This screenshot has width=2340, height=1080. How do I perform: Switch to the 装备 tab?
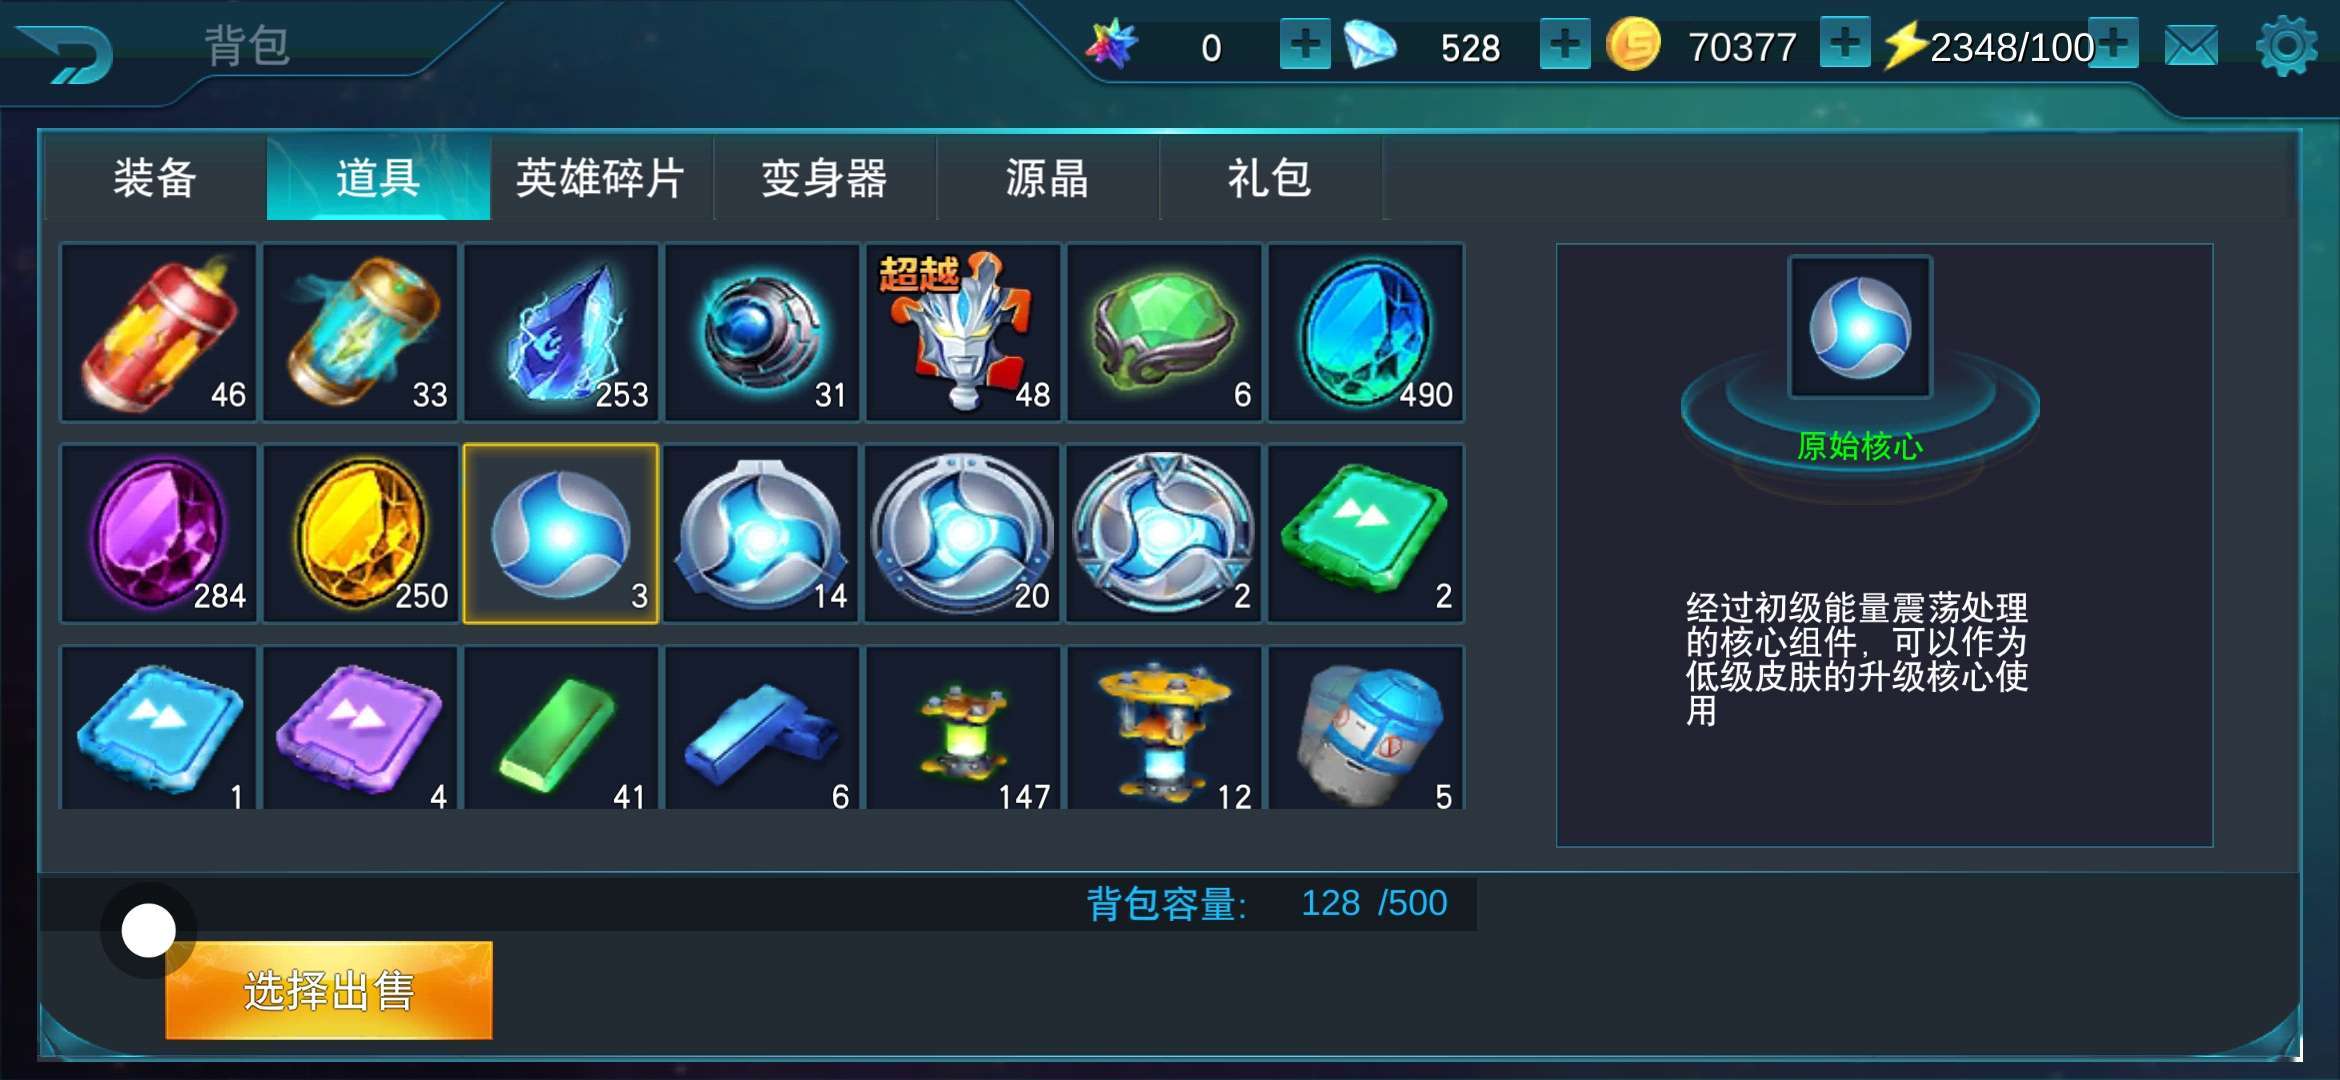click(x=155, y=179)
